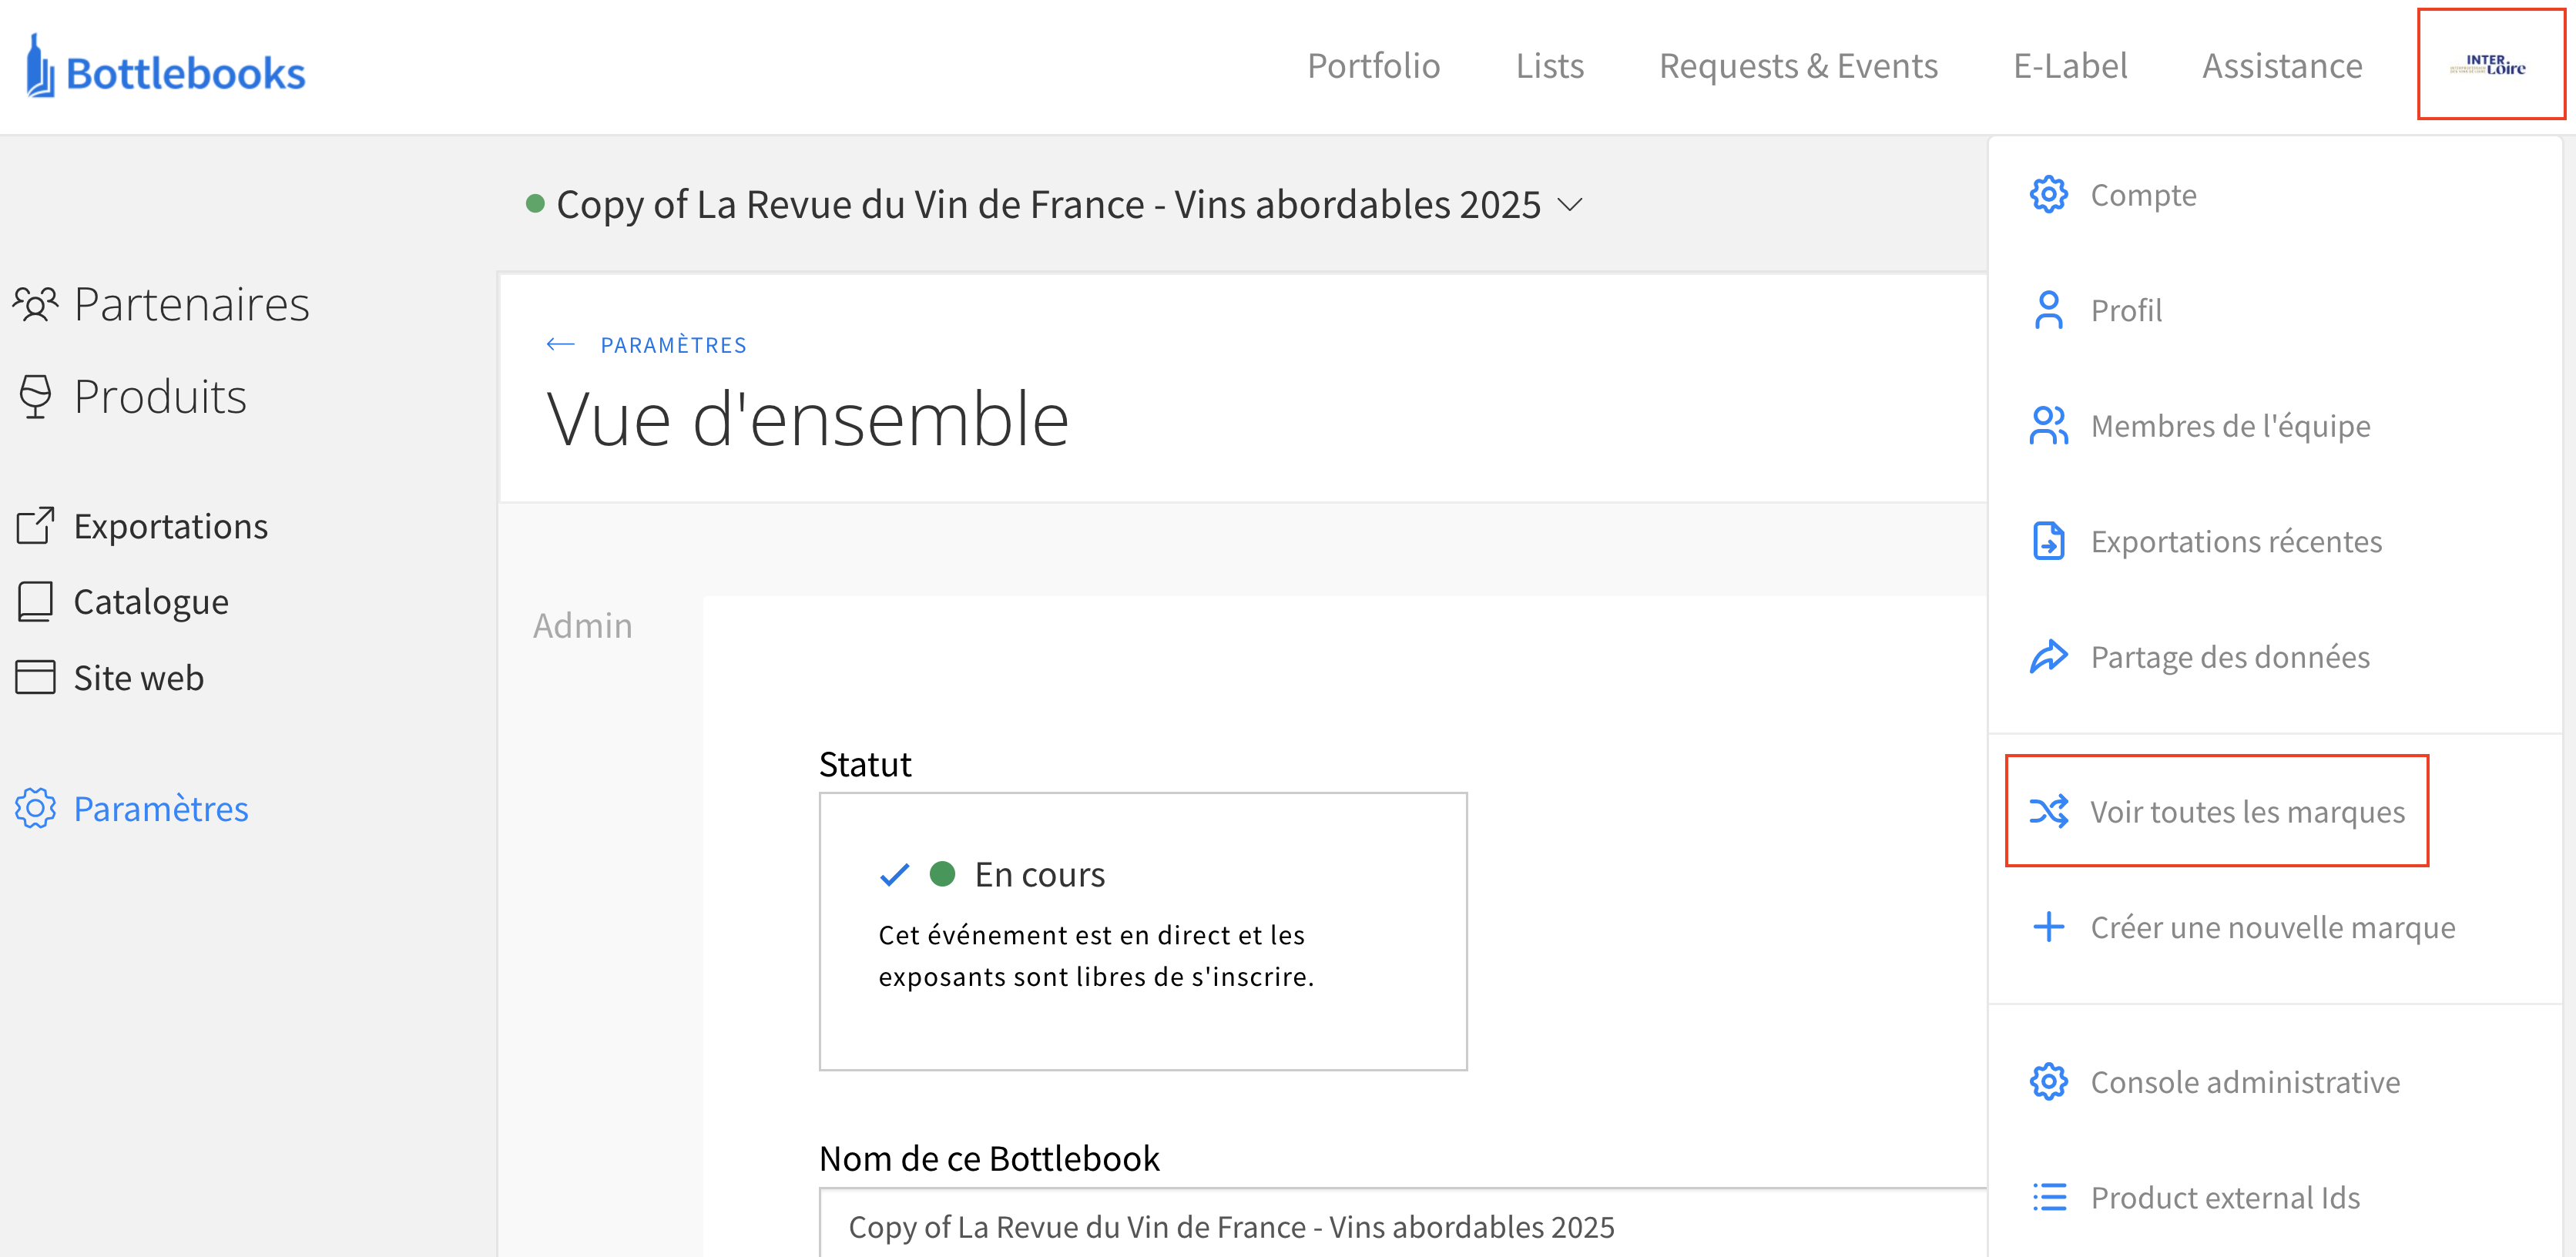This screenshot has height=1257, width=2576.
Task: Click the Produits wine glass icon
Action: [x=35, y=396]
